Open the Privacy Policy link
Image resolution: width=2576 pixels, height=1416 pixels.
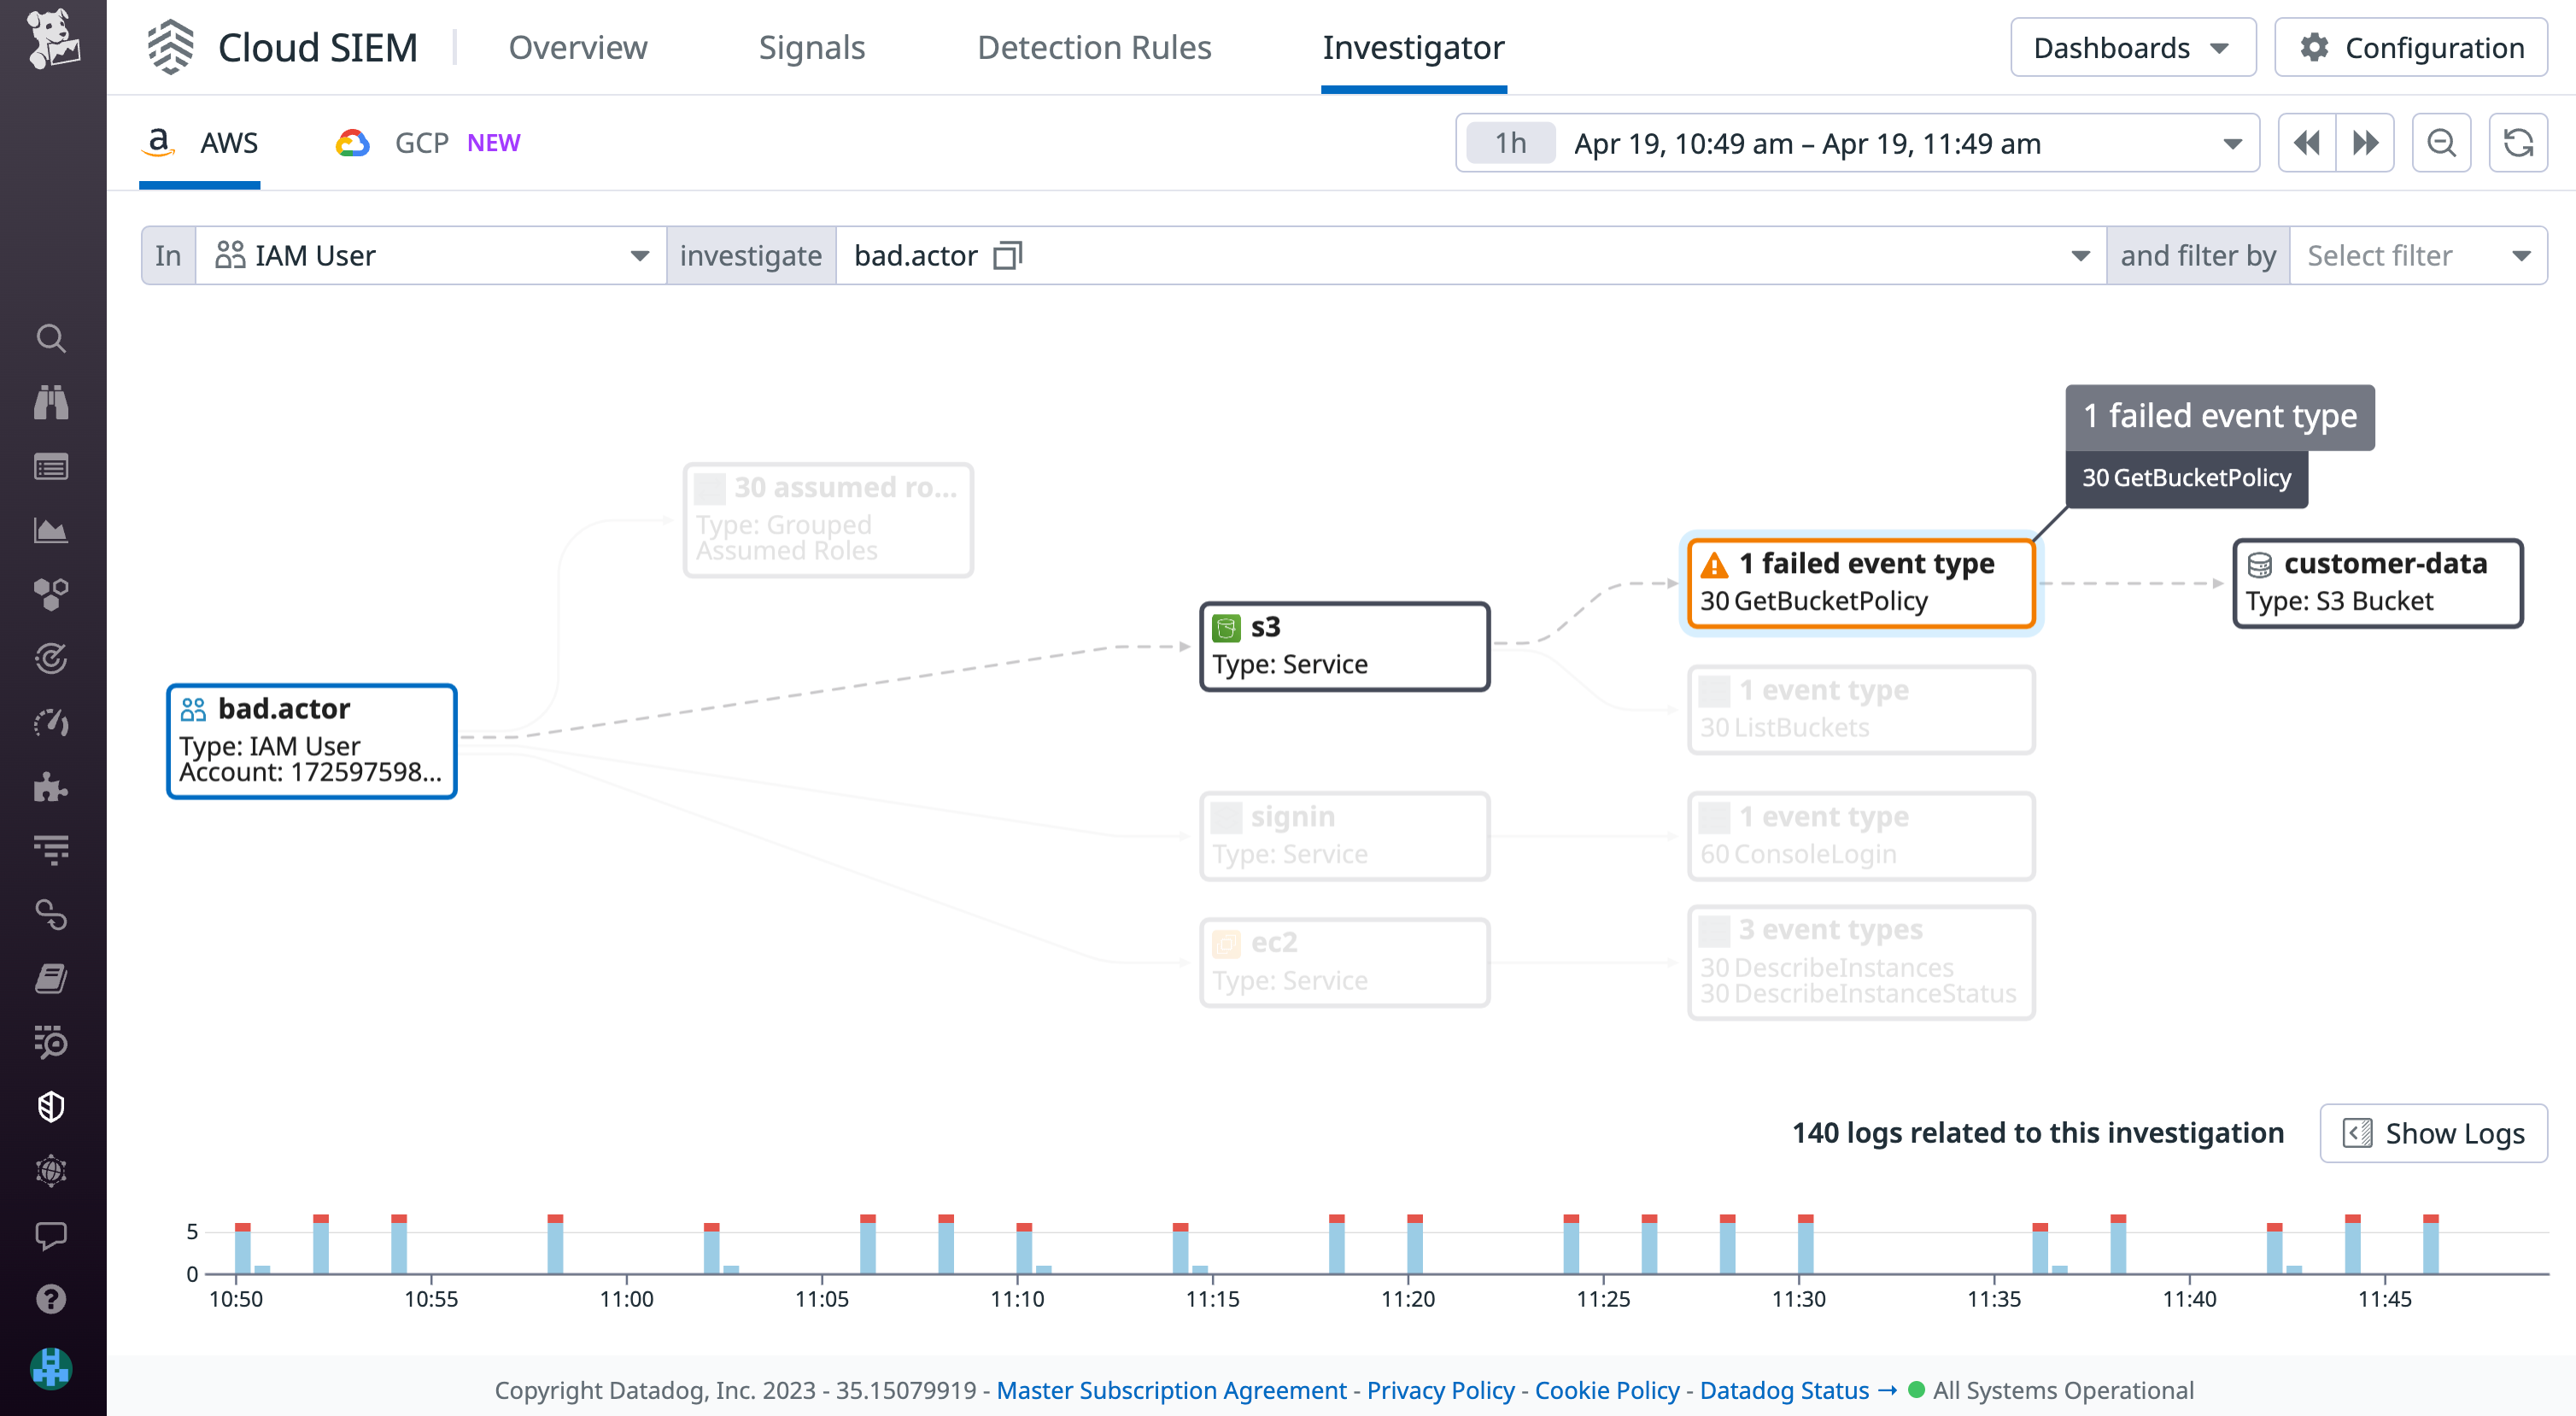pyautogui.click(x=1440, y=1390)
